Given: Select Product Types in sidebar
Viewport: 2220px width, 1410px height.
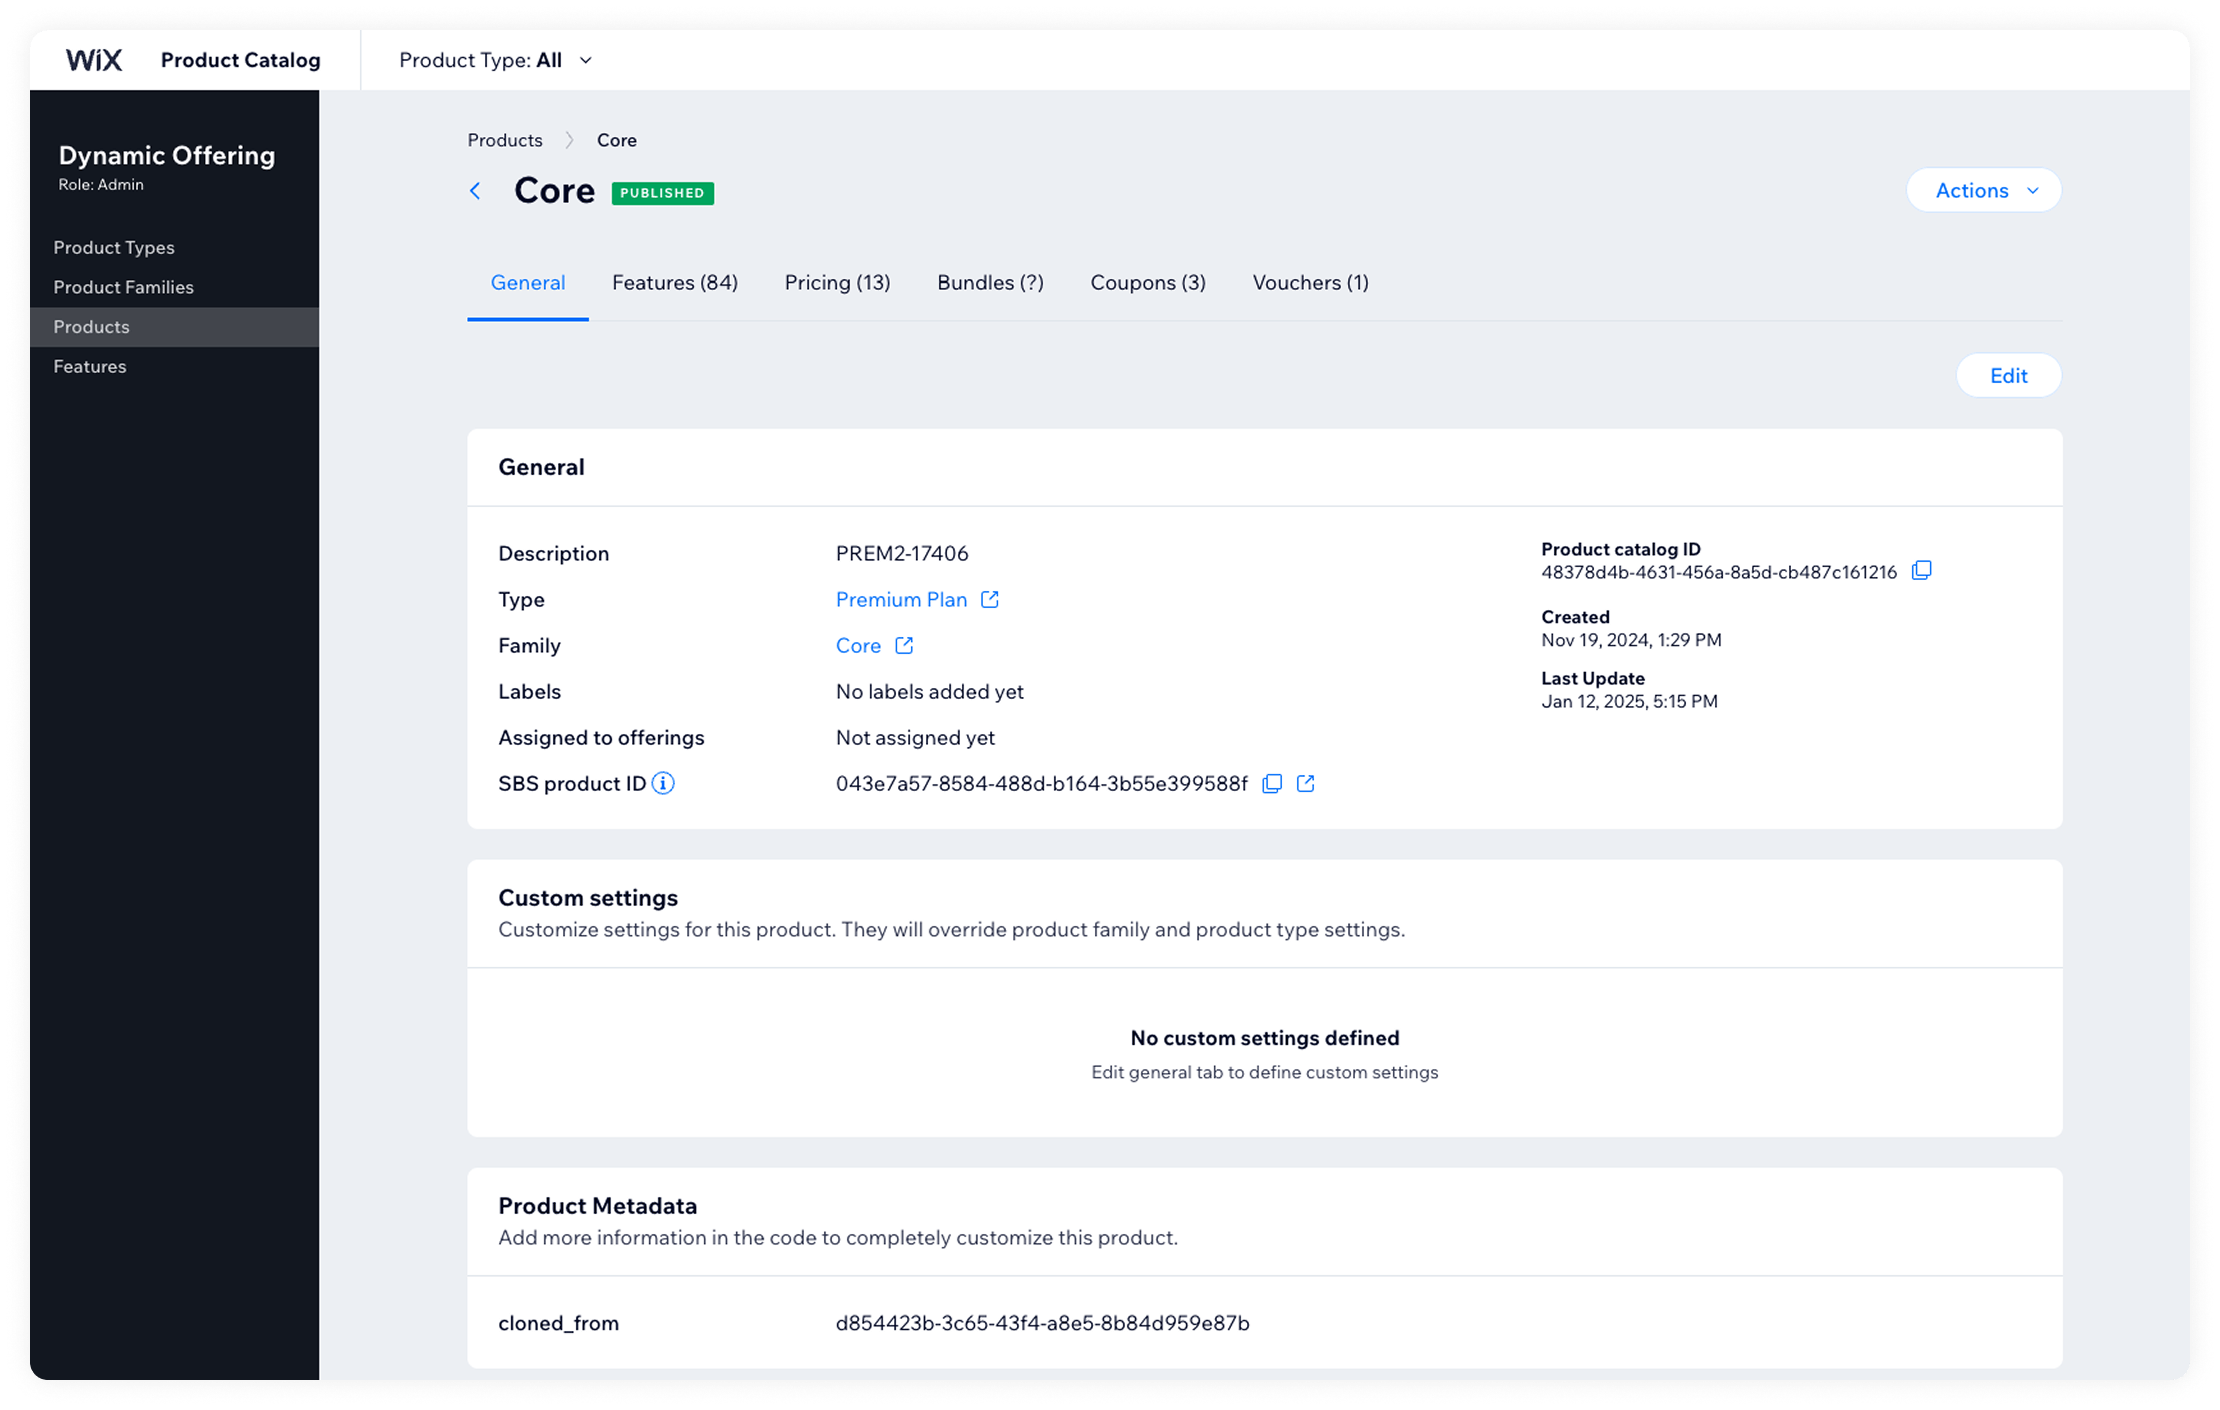Looking at the screenshot, I should click(174, 247).
